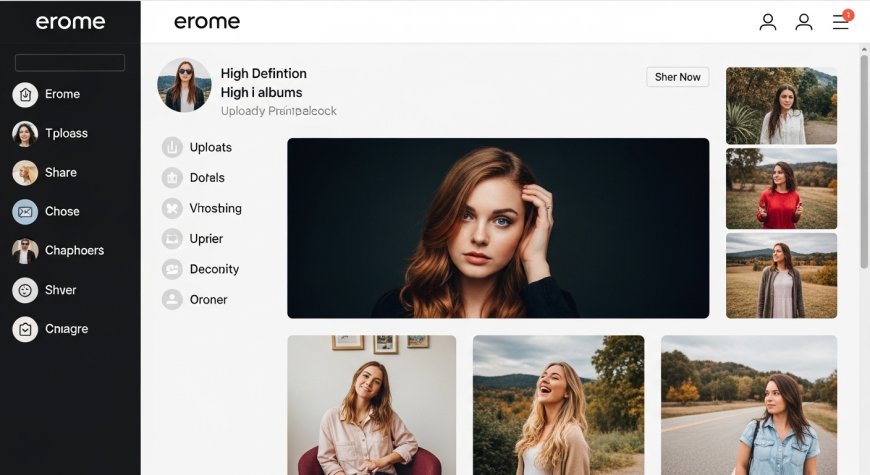Click the Uploats icon

172,148
